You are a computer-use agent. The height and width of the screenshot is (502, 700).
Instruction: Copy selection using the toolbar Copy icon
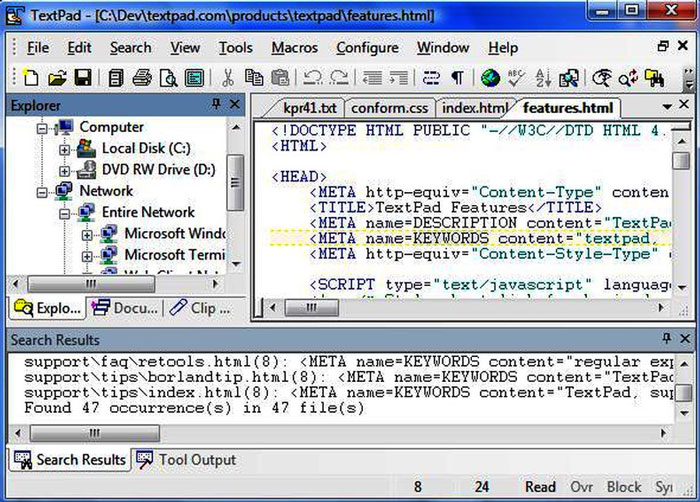click(254, 78)
